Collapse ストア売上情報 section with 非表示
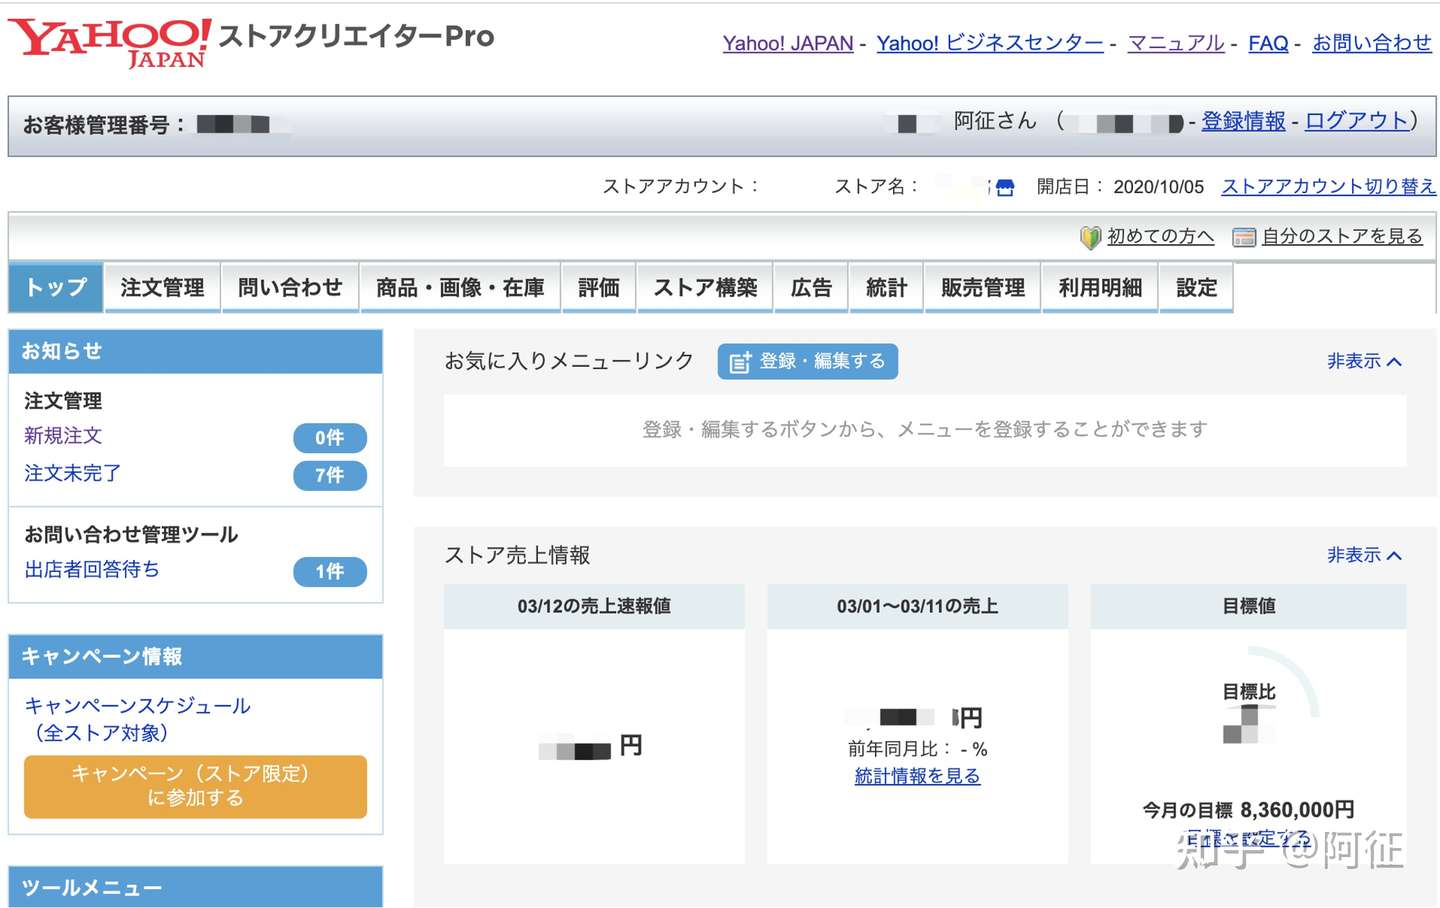 point(1364,555)
